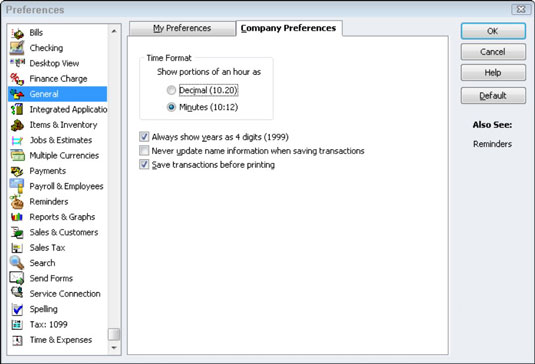Click the Bills category icon

[17, 33]
